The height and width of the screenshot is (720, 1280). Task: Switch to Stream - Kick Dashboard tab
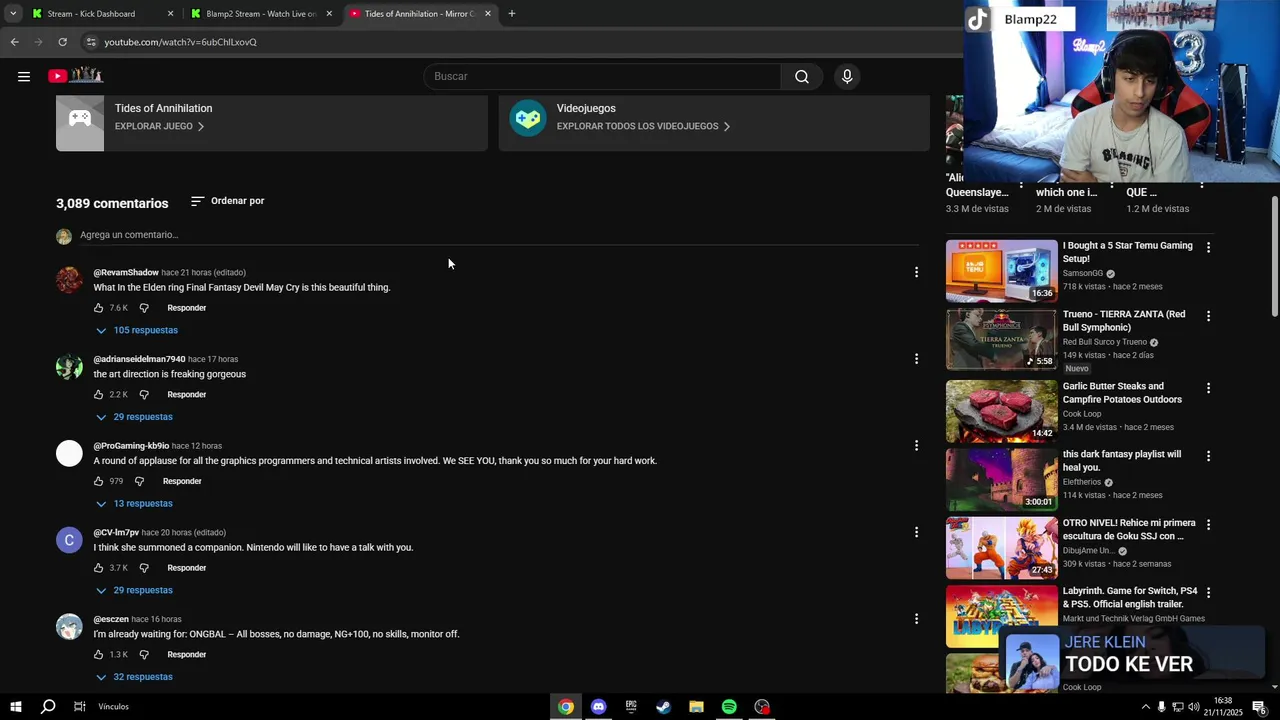pyautogui.click(x=102, y=14)
